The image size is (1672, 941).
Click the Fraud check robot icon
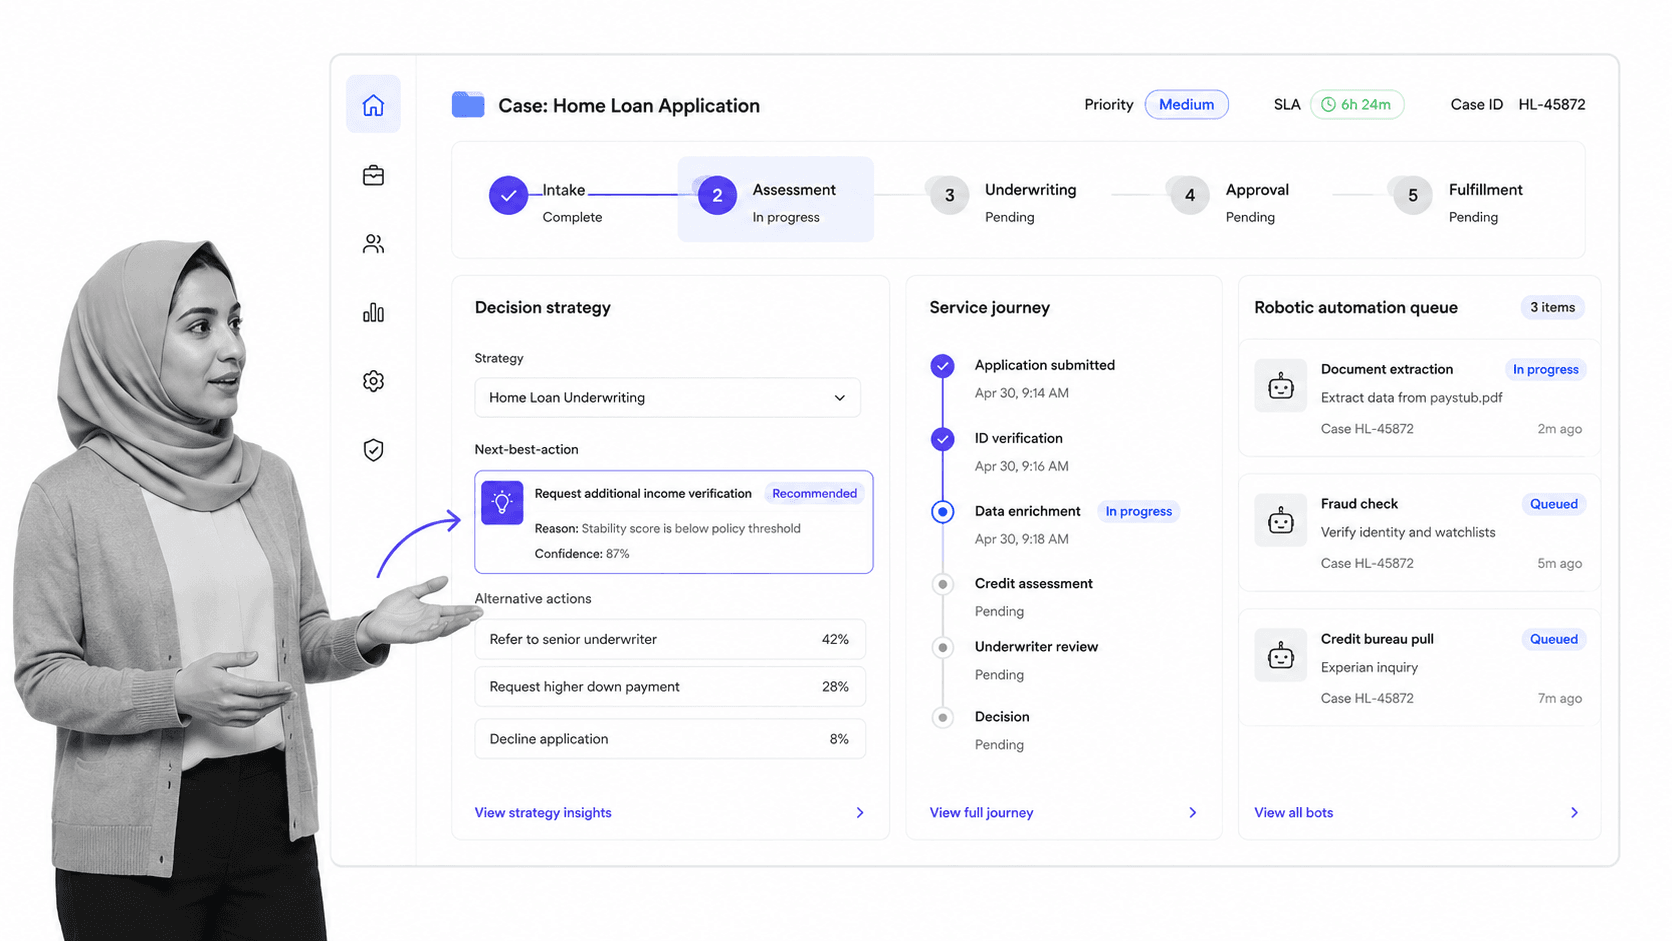click(1281, 521)
